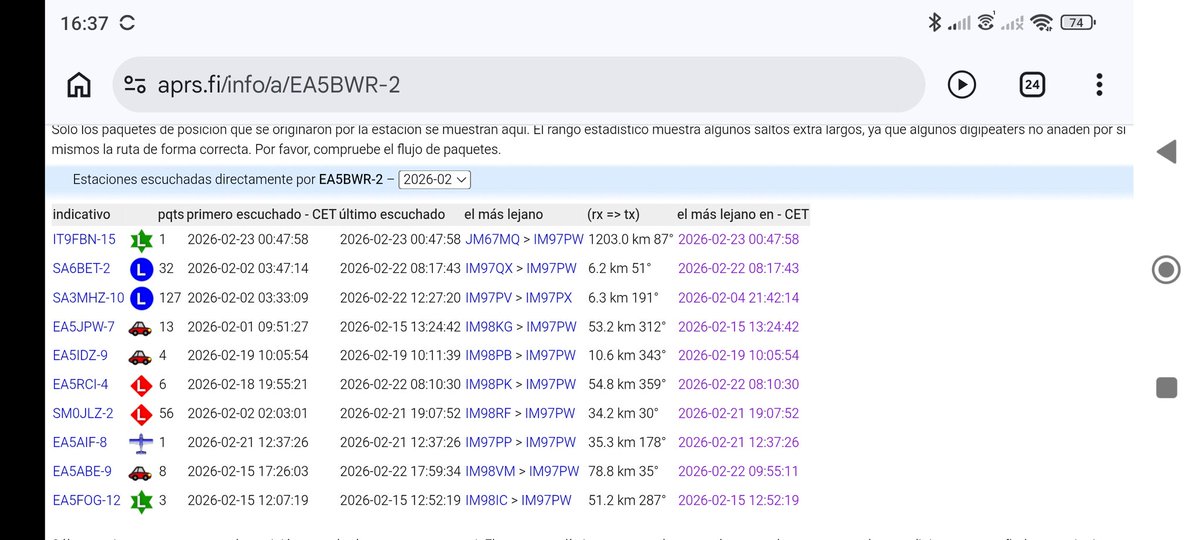Click the 'último escuchado' column header
1200x540 pixels.
point(393,214)
